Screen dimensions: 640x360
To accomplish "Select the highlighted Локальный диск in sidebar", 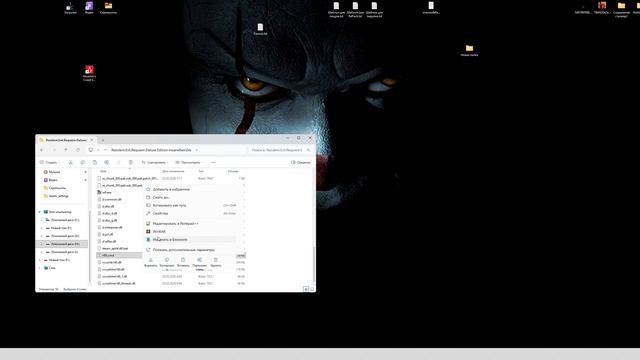I will pyautogui.click(x=62, y=244).
